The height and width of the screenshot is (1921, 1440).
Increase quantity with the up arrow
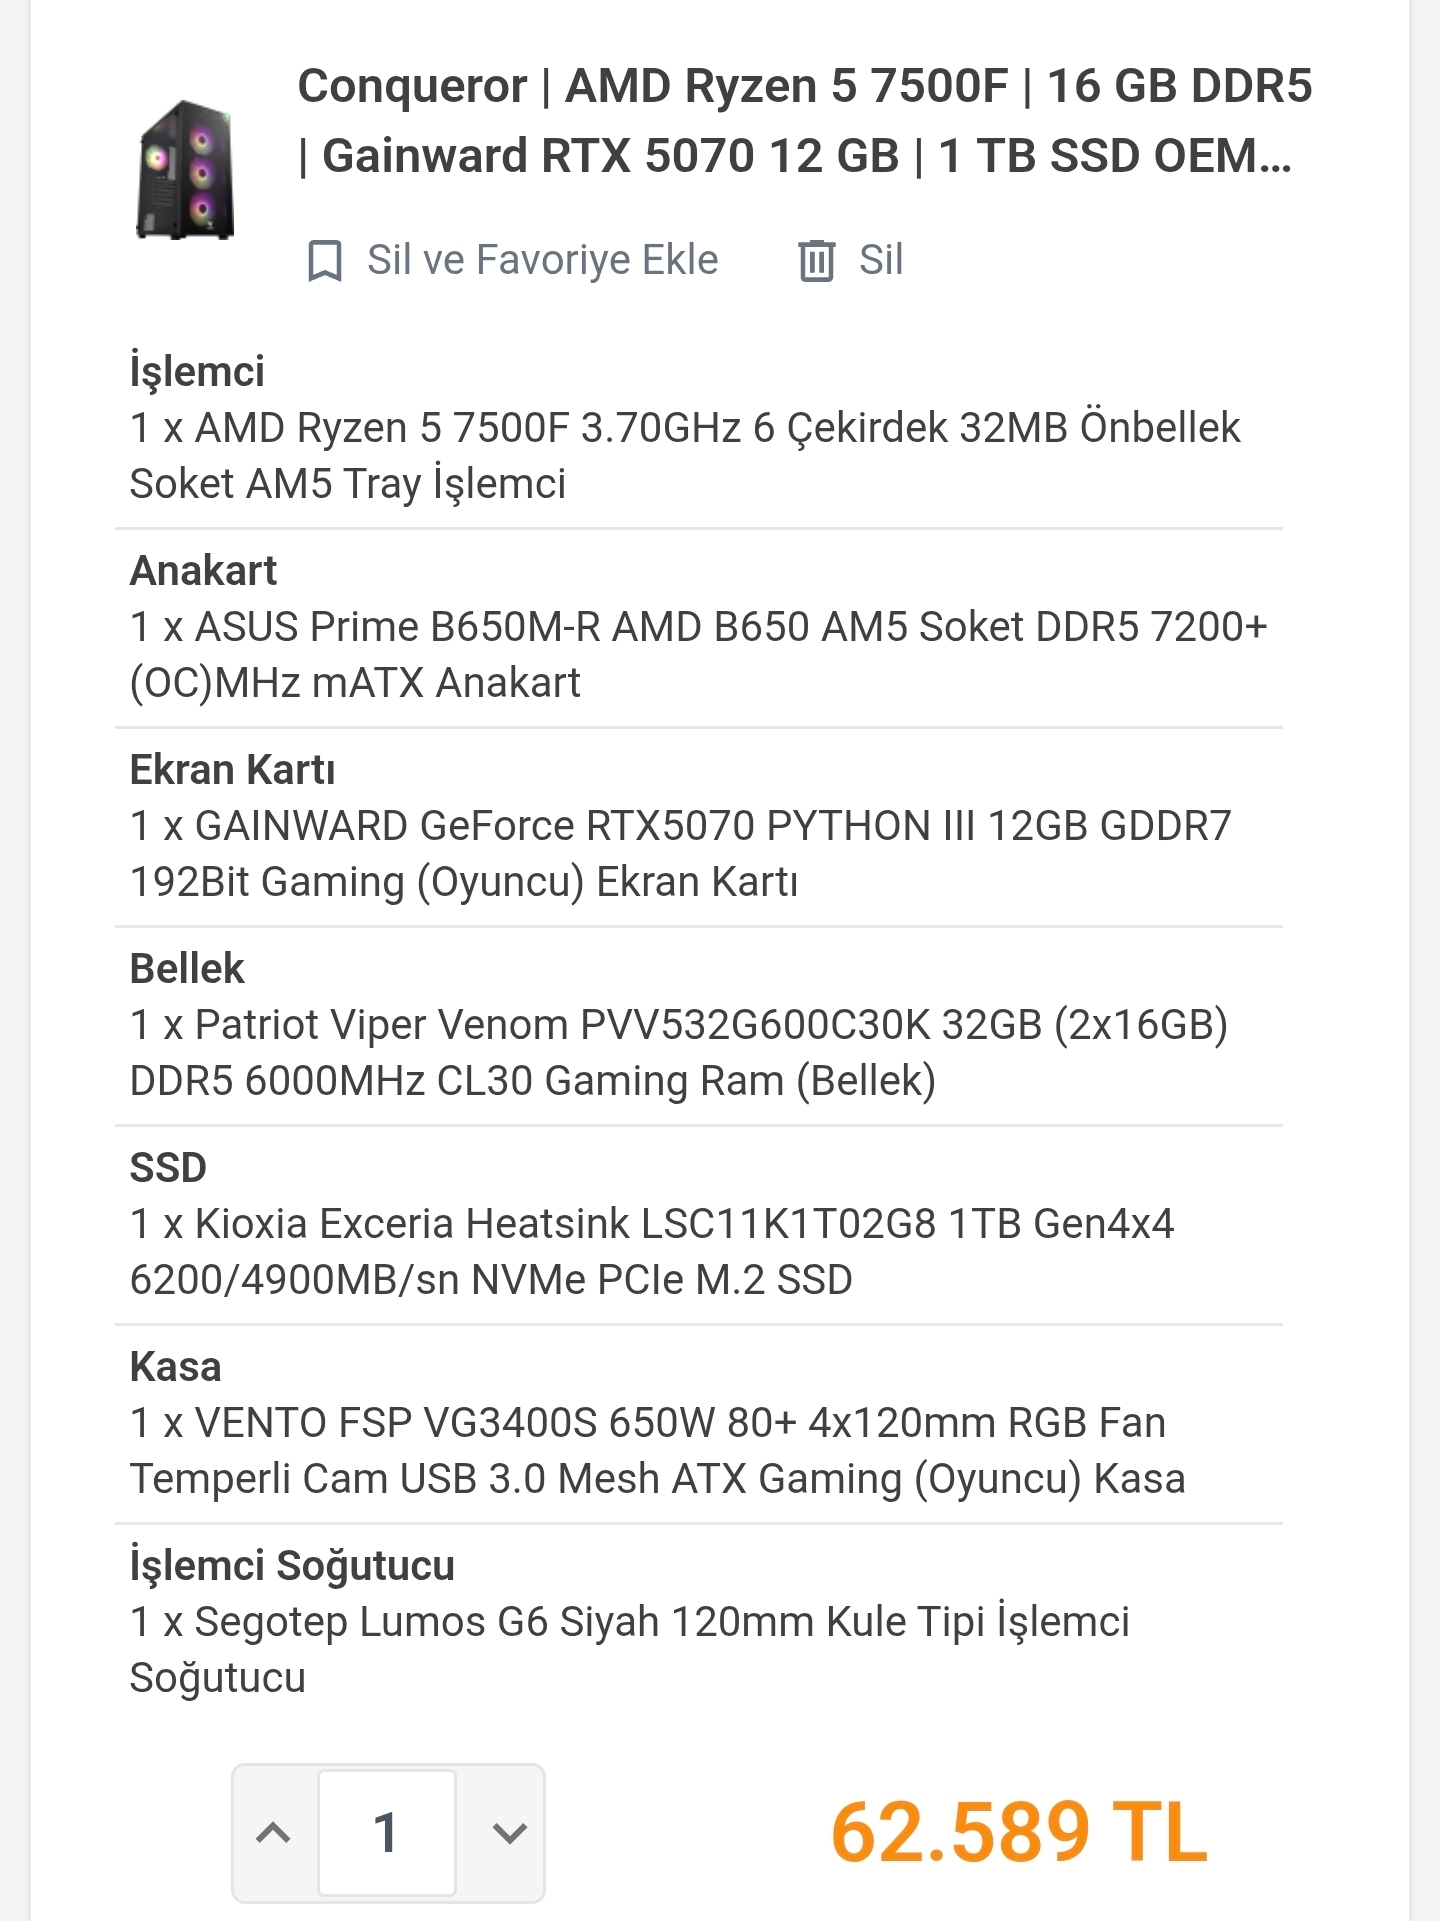tap(274, 1833)
